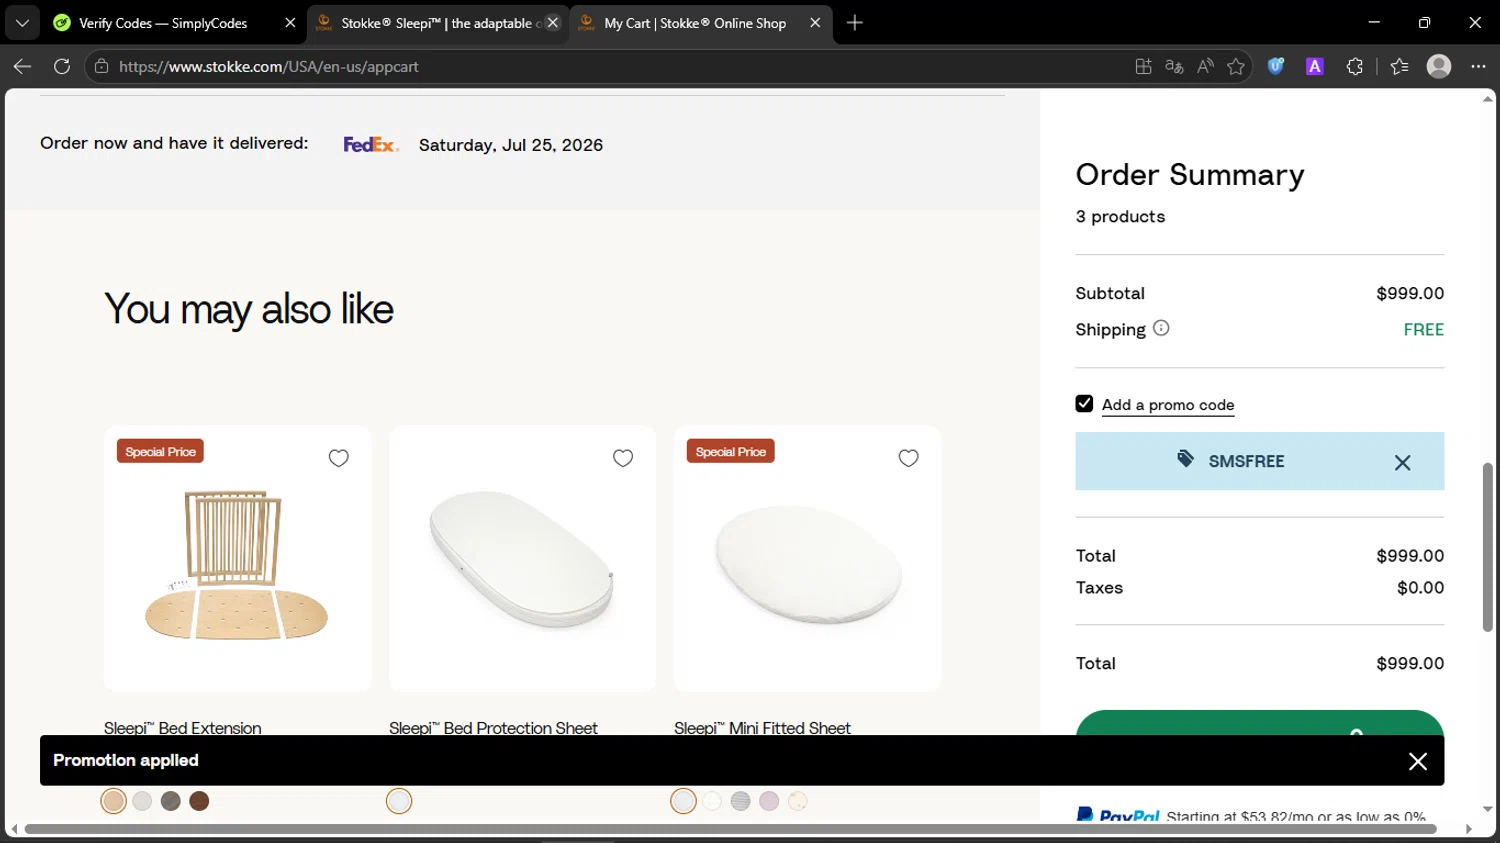Click the 'Order Summary' heading
Image resolution: width=1500 pixels, height=843 pixels.
[1190, 175]
